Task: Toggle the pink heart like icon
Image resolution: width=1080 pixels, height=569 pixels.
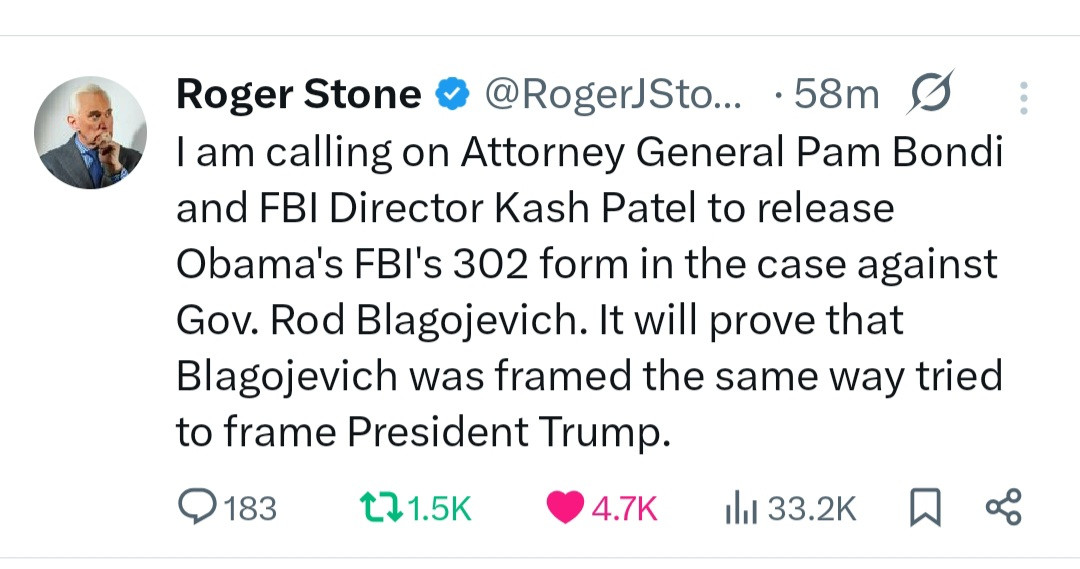Action: click(566, 508)
